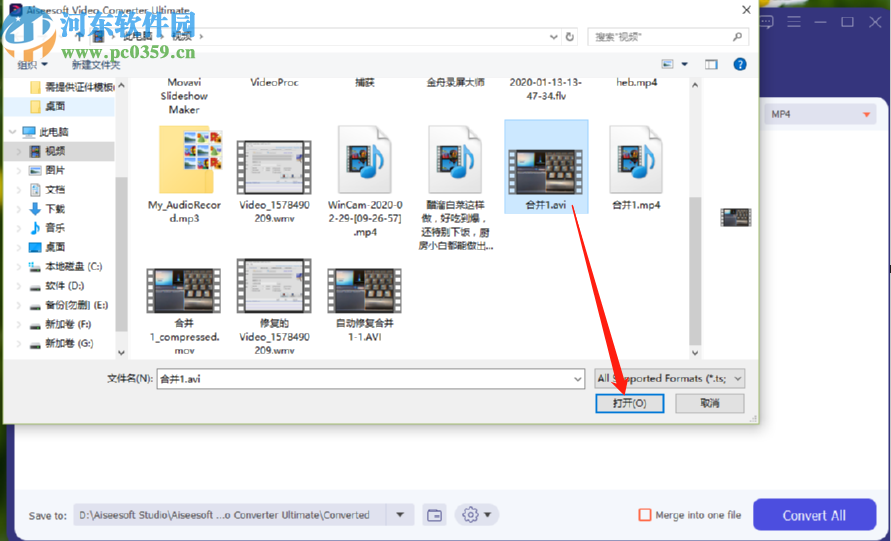Viewport: 891px width, 541px height.
Task: Select 需提供证件模板 folder in navigation
Action: pyautogui.click(x=72, y=87)
